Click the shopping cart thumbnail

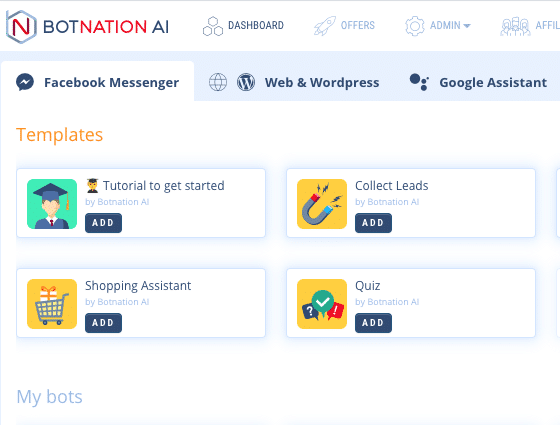click(x=52, y=304)
